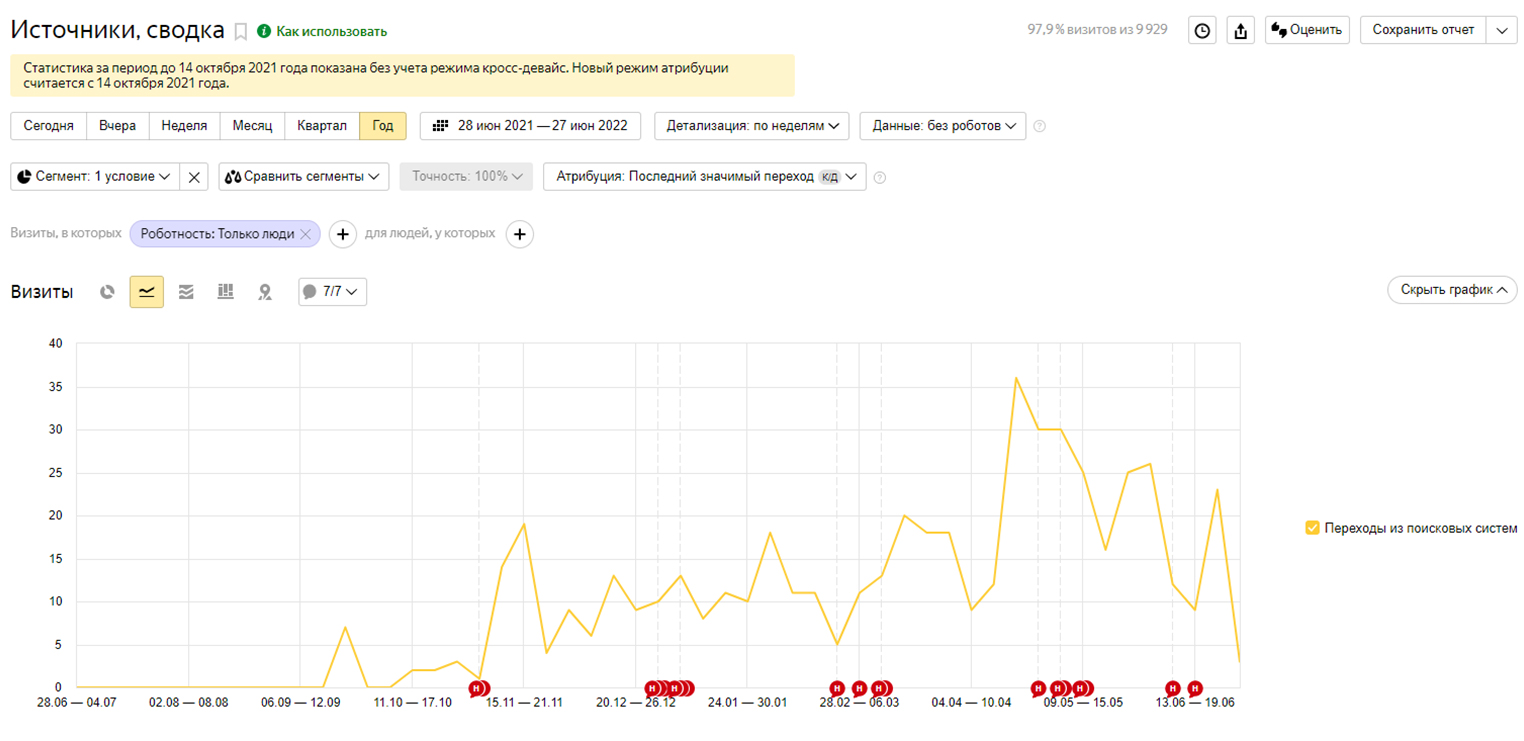The height and width of the screenshot is (741, 1524).
Task: Select the line chart view icon
Action: pyautogui.click(x=147, y=292)
